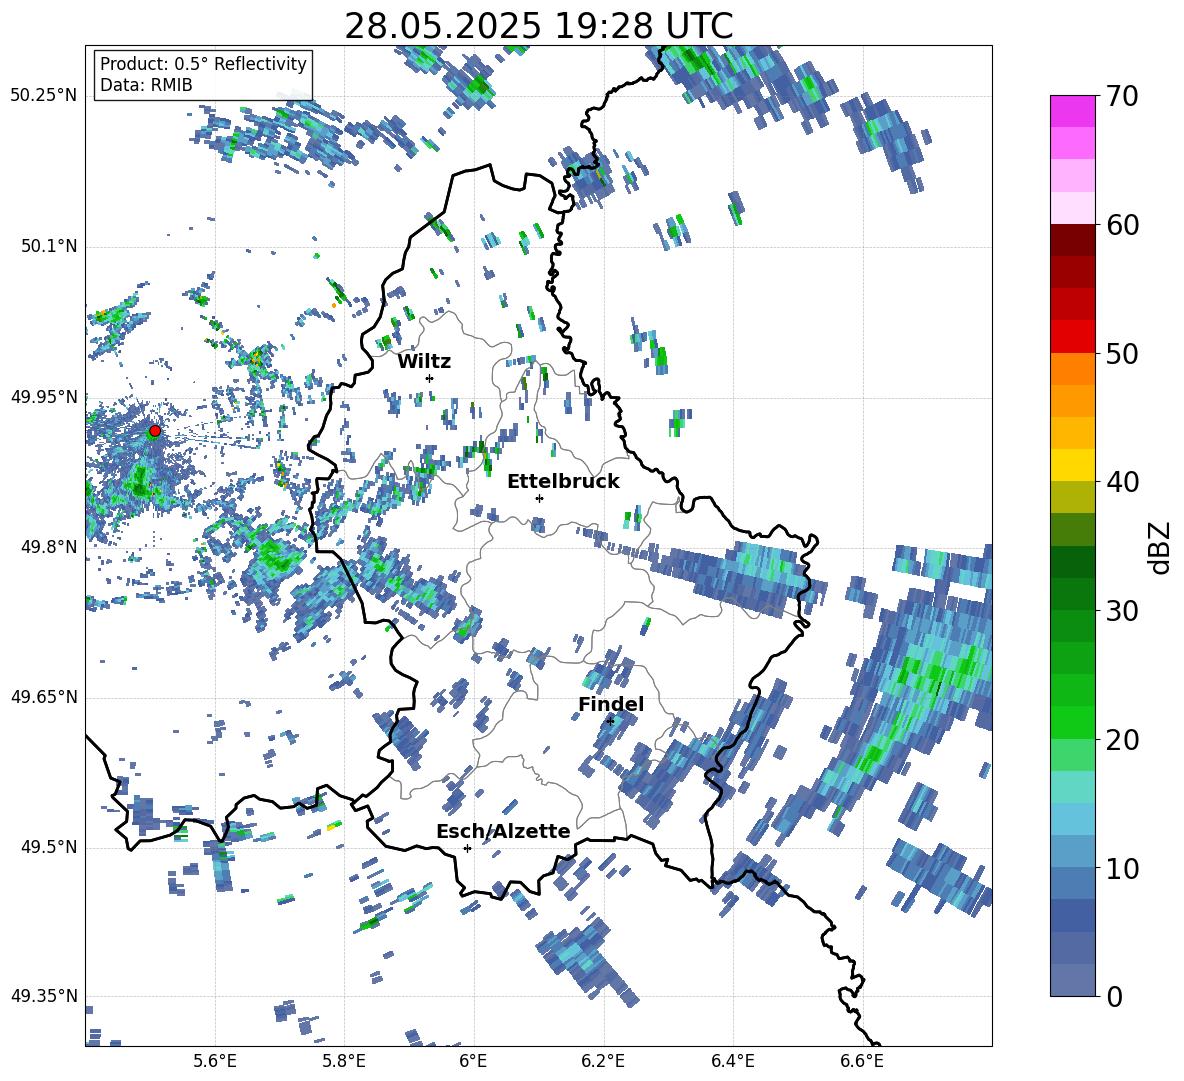Click the Esch/Alzette city label
This screenshot has height=1081, width=1184.
click(x=504, y=831)
